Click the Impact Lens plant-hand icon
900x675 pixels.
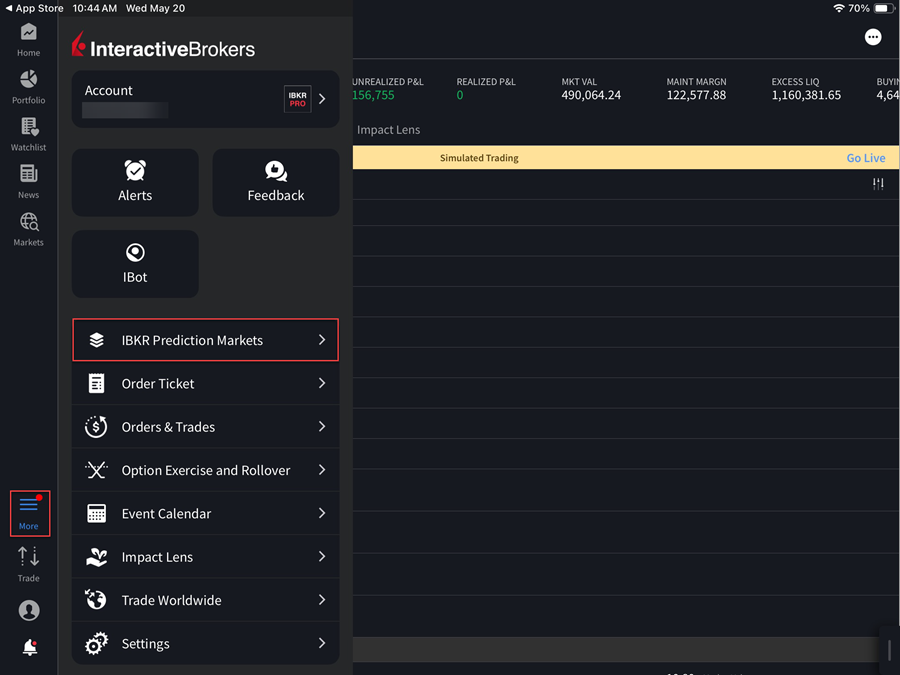96,557
